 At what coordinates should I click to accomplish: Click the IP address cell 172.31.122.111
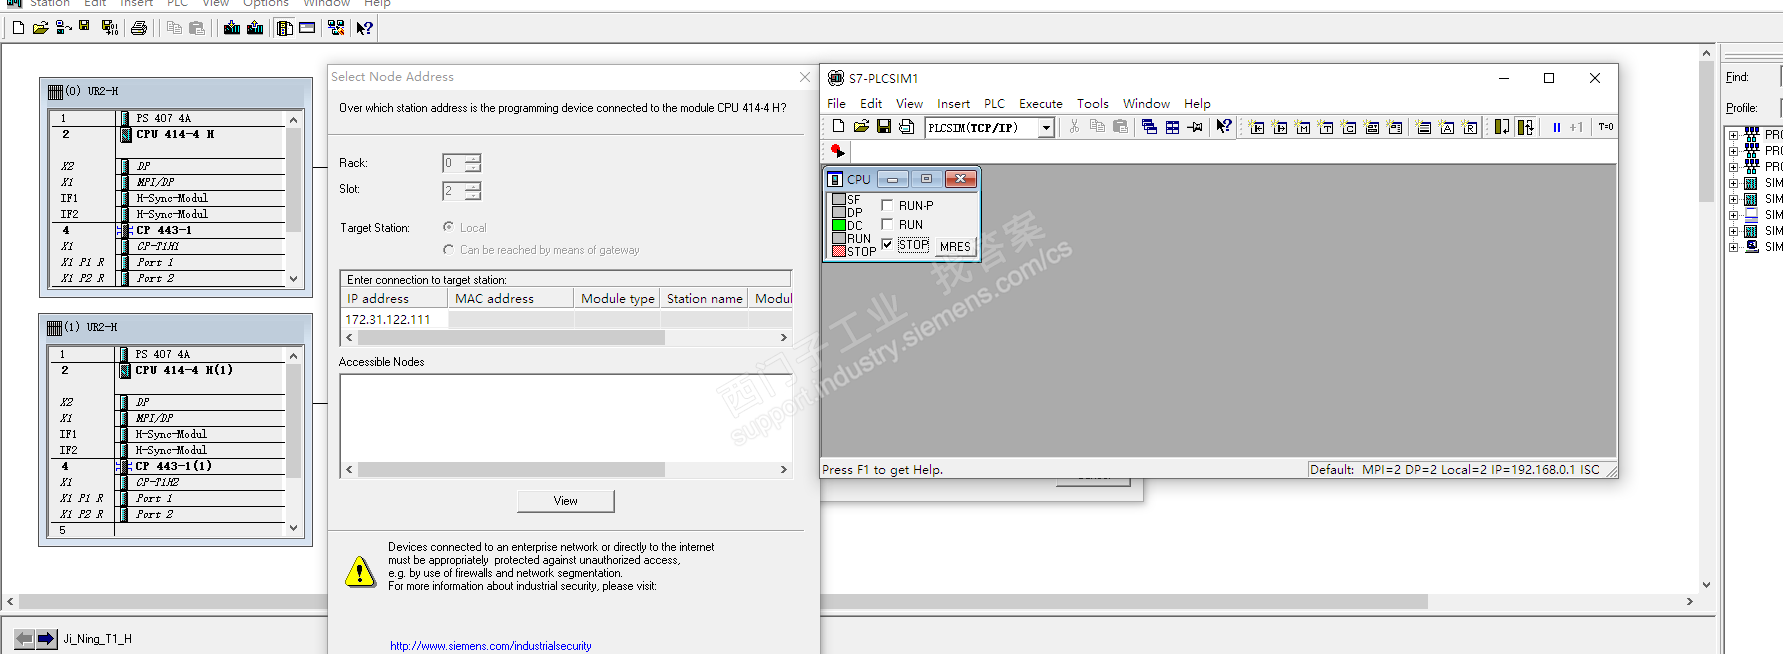tap(394, 319)
